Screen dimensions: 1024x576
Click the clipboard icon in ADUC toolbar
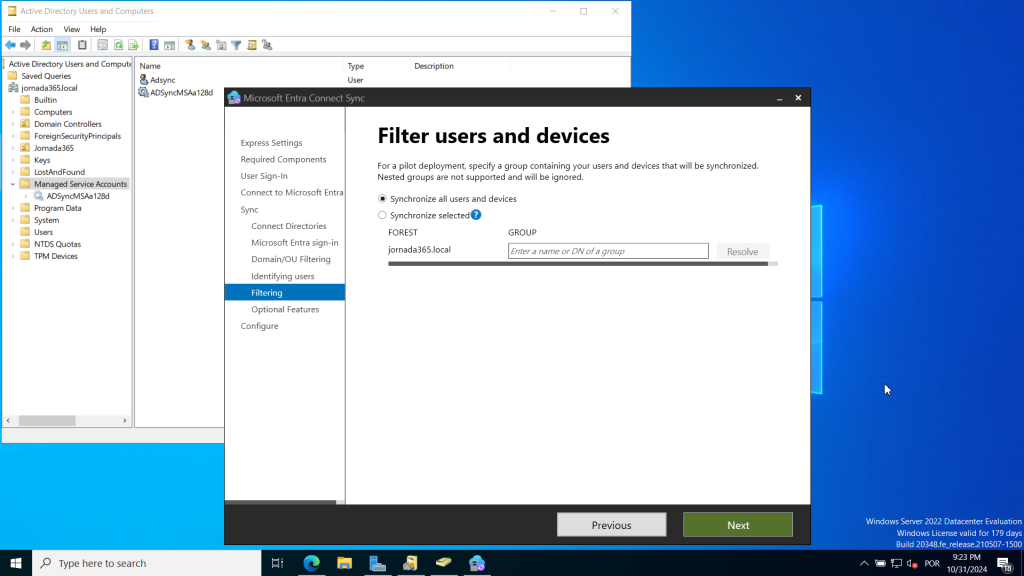point(82,45)
